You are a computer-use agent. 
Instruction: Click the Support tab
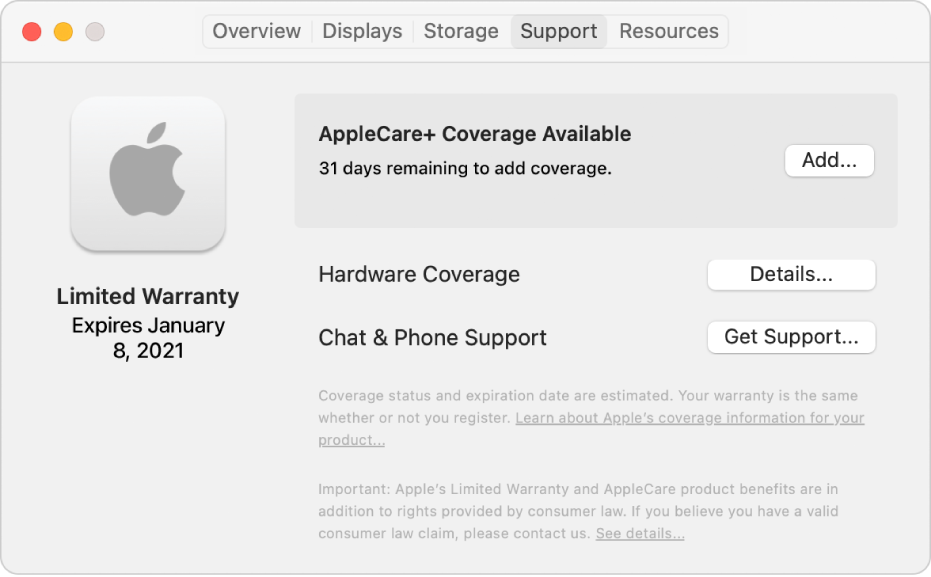558,31
